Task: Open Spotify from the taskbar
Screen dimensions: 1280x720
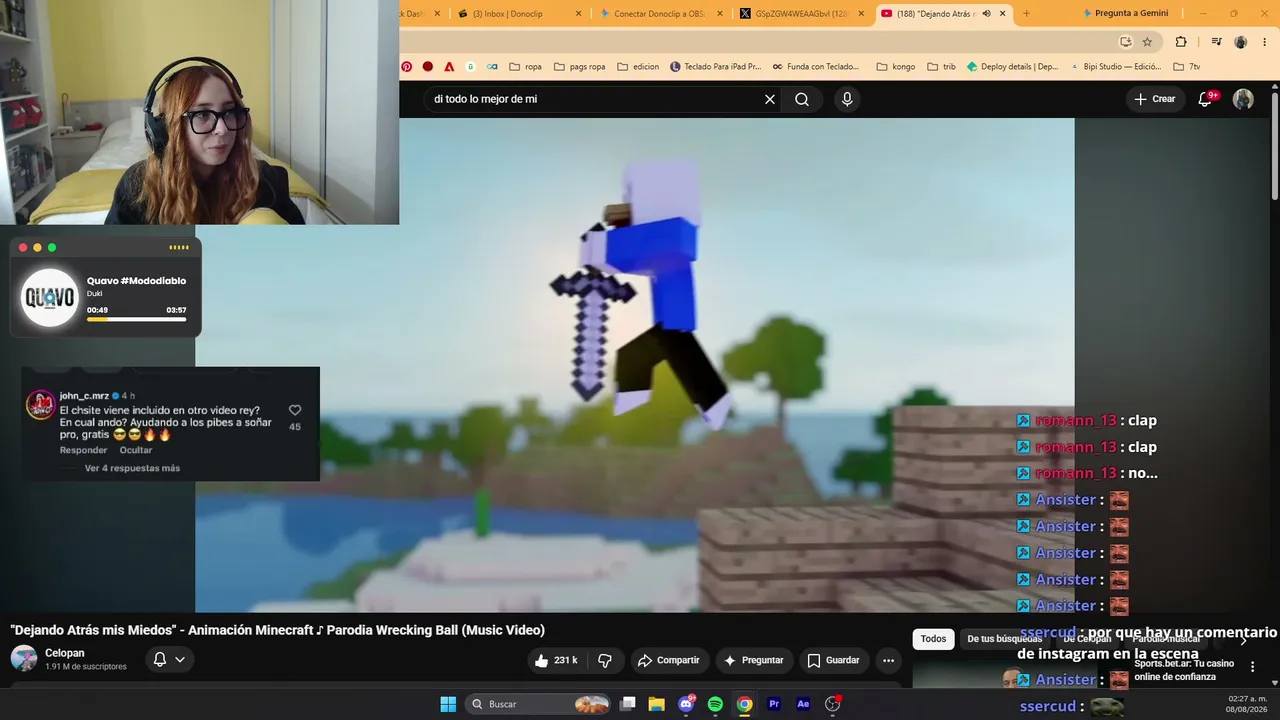Action: click(x=715, y=704)
